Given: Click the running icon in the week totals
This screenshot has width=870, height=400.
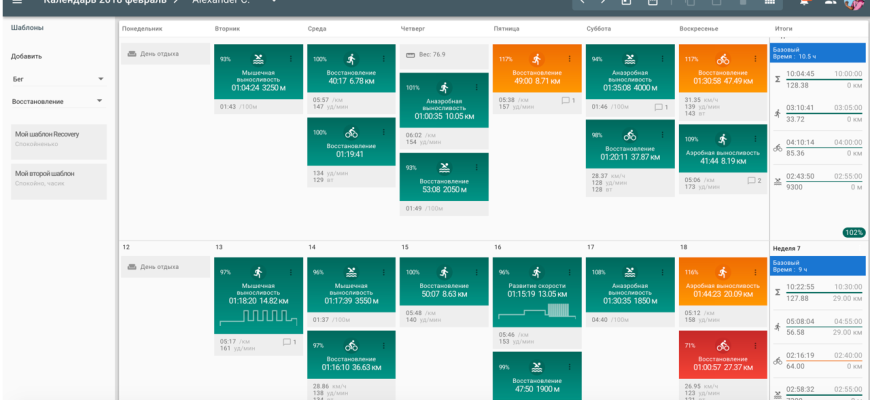Looking at the screenshot, I should 778,113.
